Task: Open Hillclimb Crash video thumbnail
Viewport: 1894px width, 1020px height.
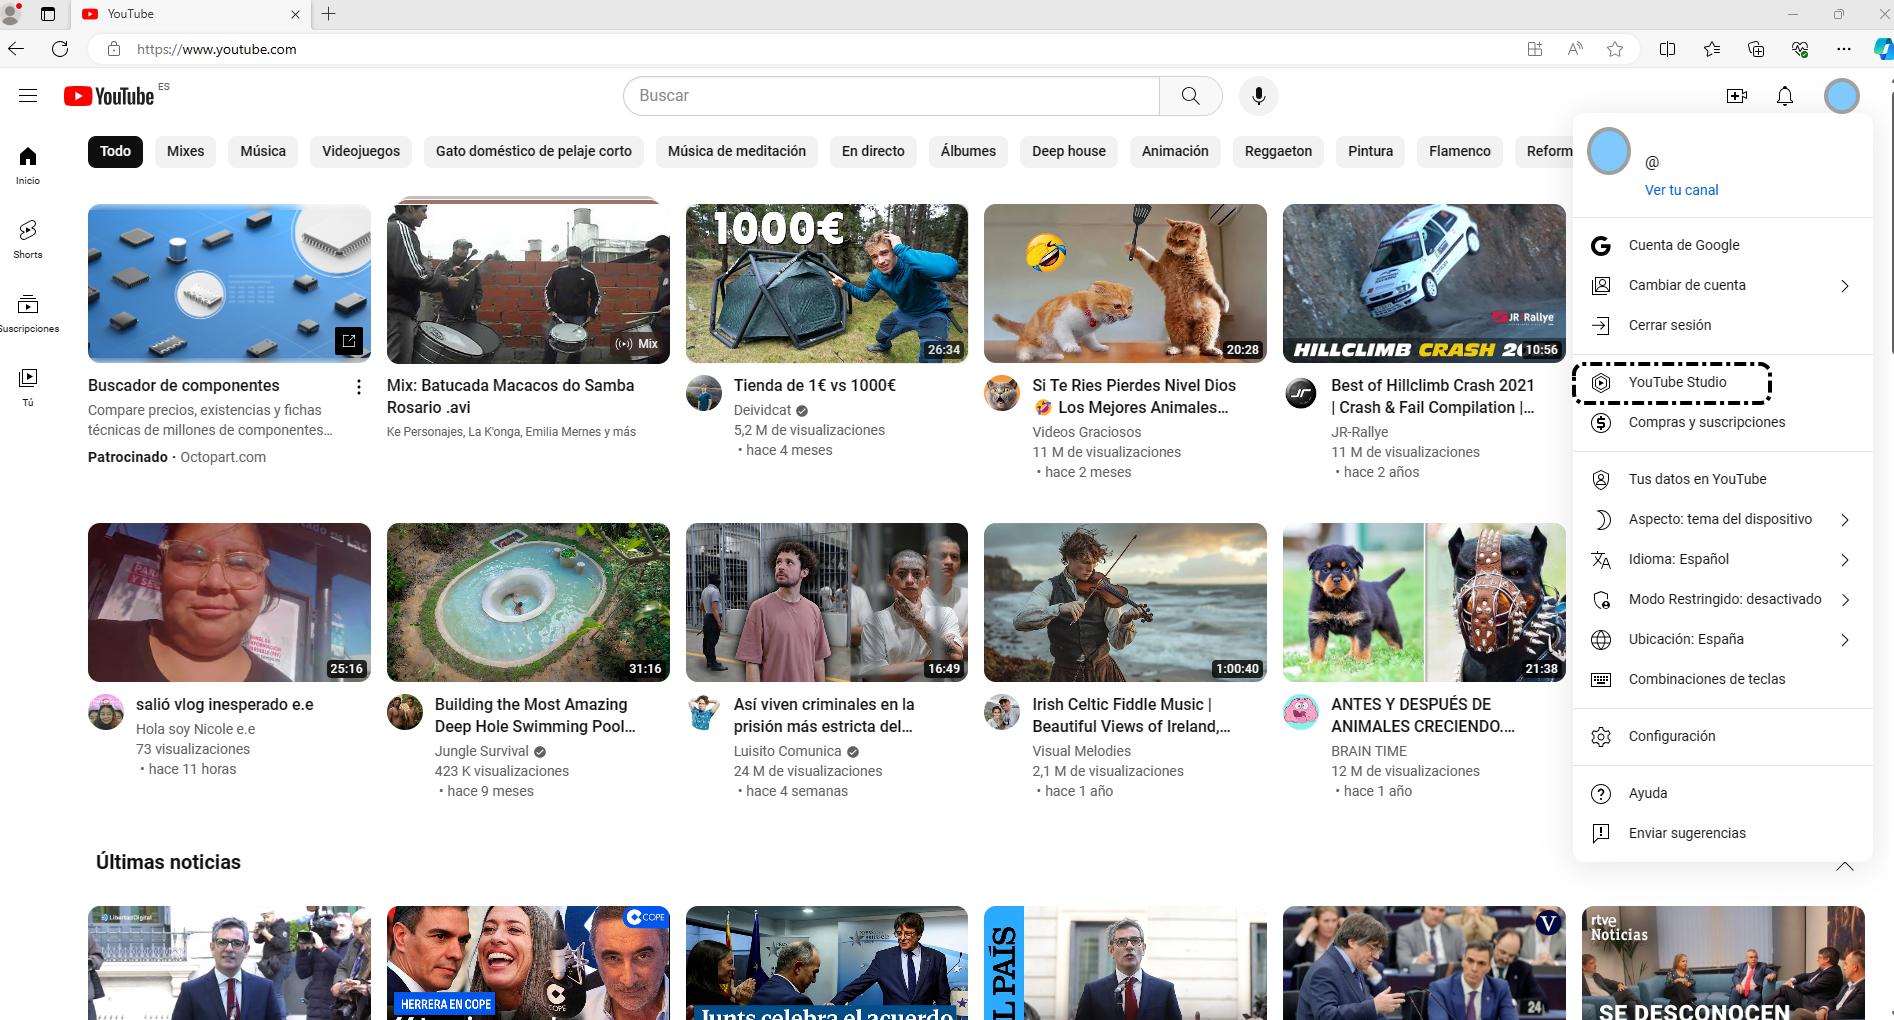Action: tap(1424, 283)
